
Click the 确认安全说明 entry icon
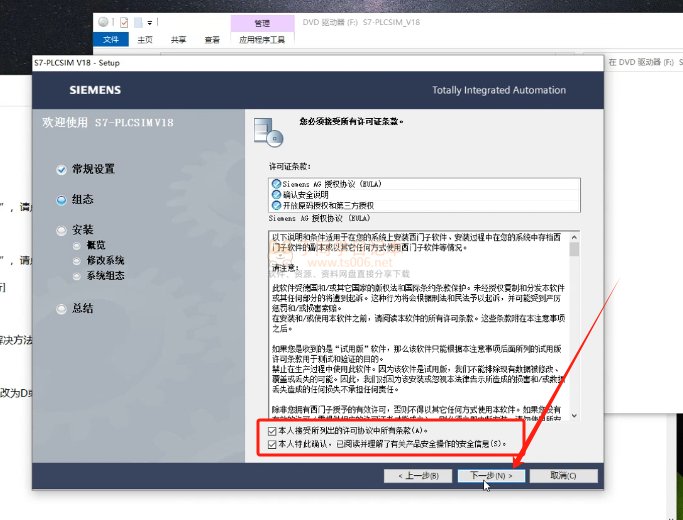point(276,194)
